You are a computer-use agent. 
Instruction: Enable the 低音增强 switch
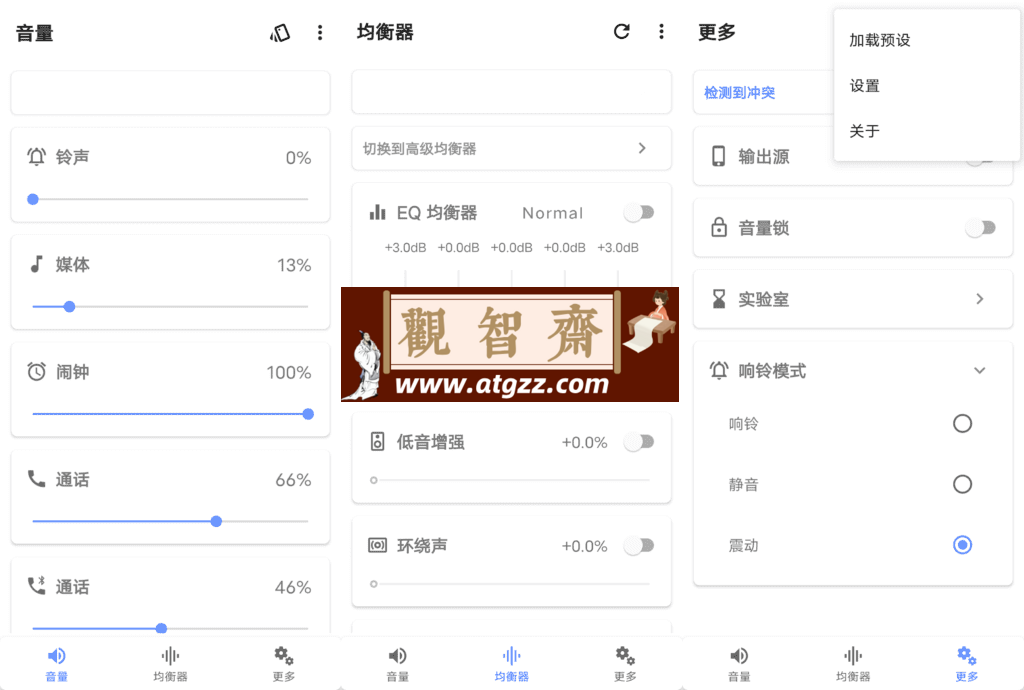pyautogui.click(x=639, y=442)
